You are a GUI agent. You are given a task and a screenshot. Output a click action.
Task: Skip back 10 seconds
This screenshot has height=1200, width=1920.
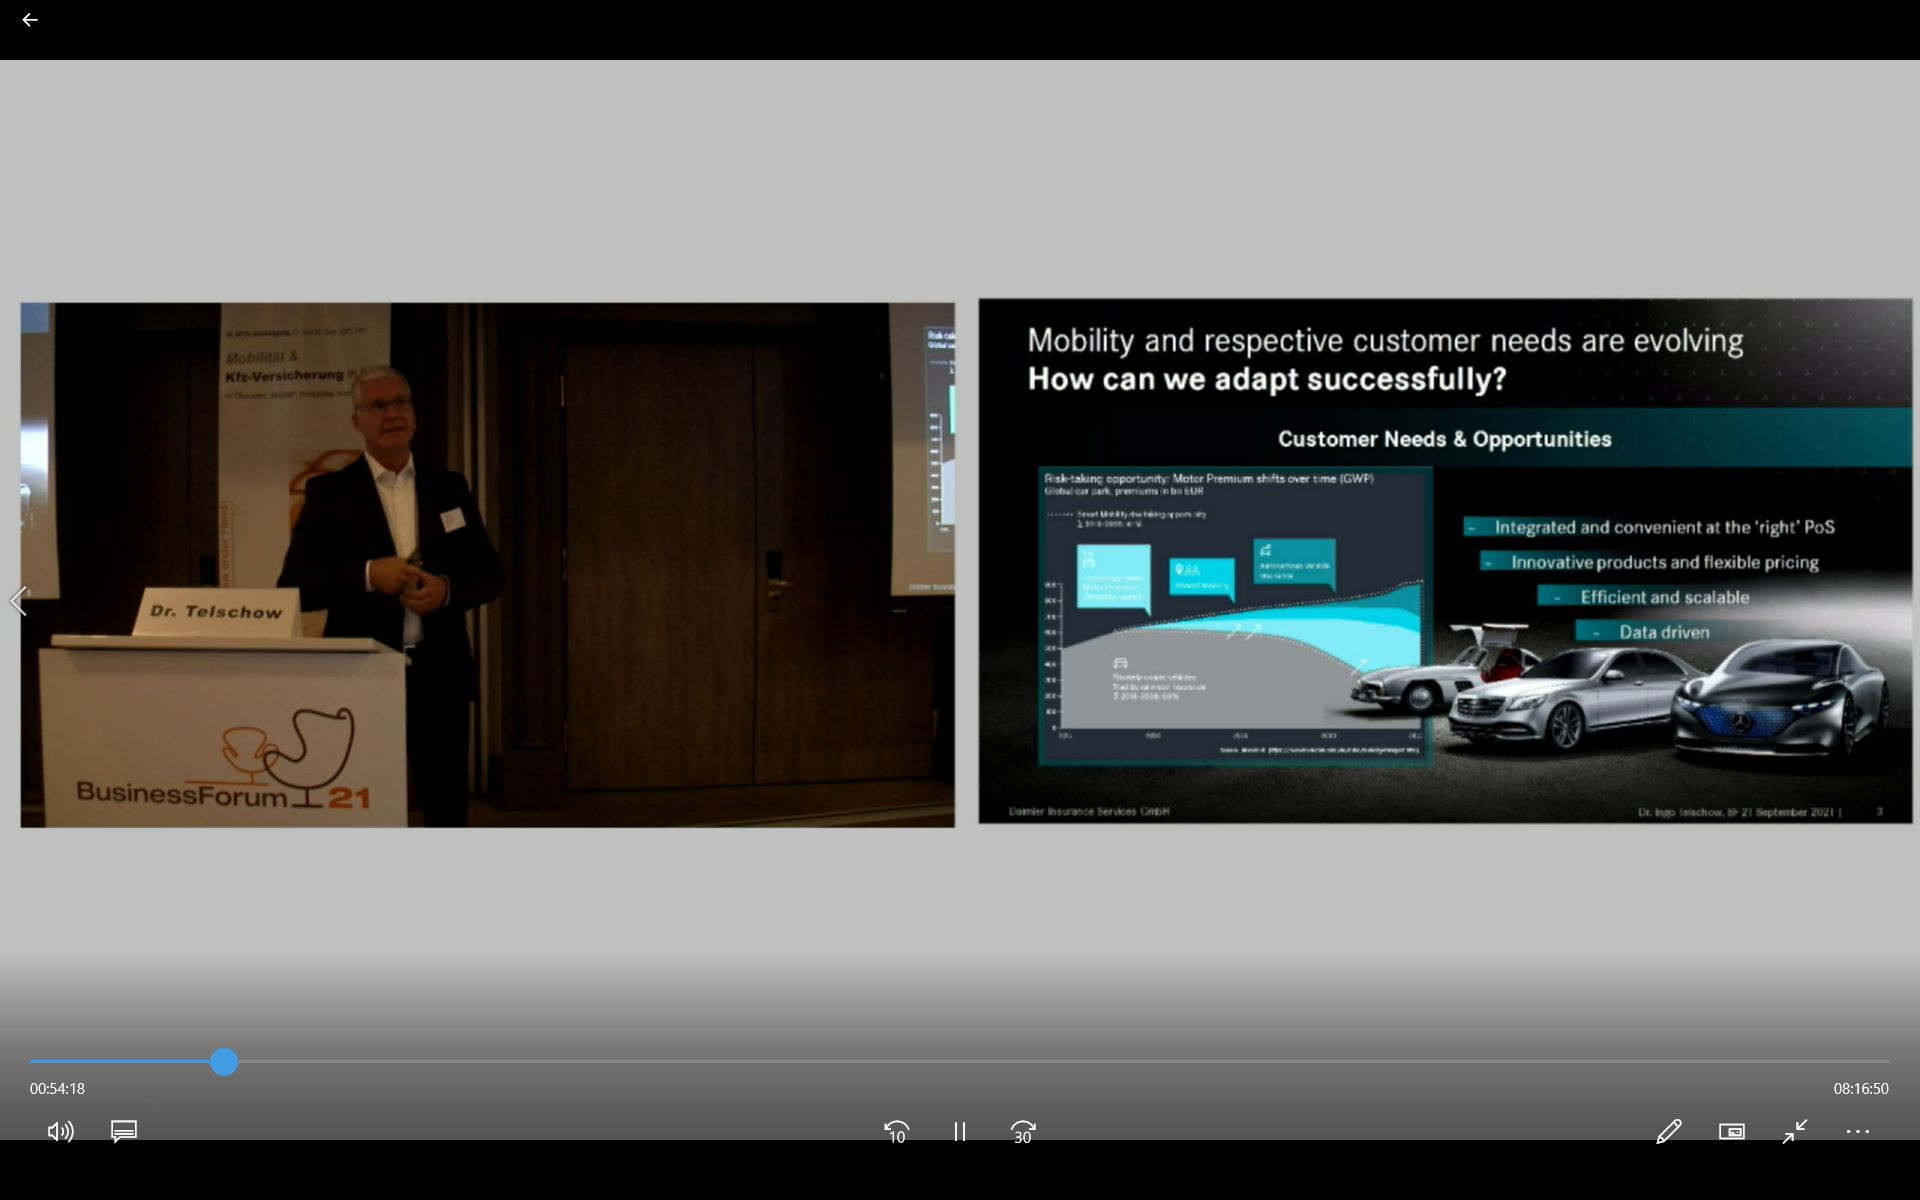point(896,1131)
